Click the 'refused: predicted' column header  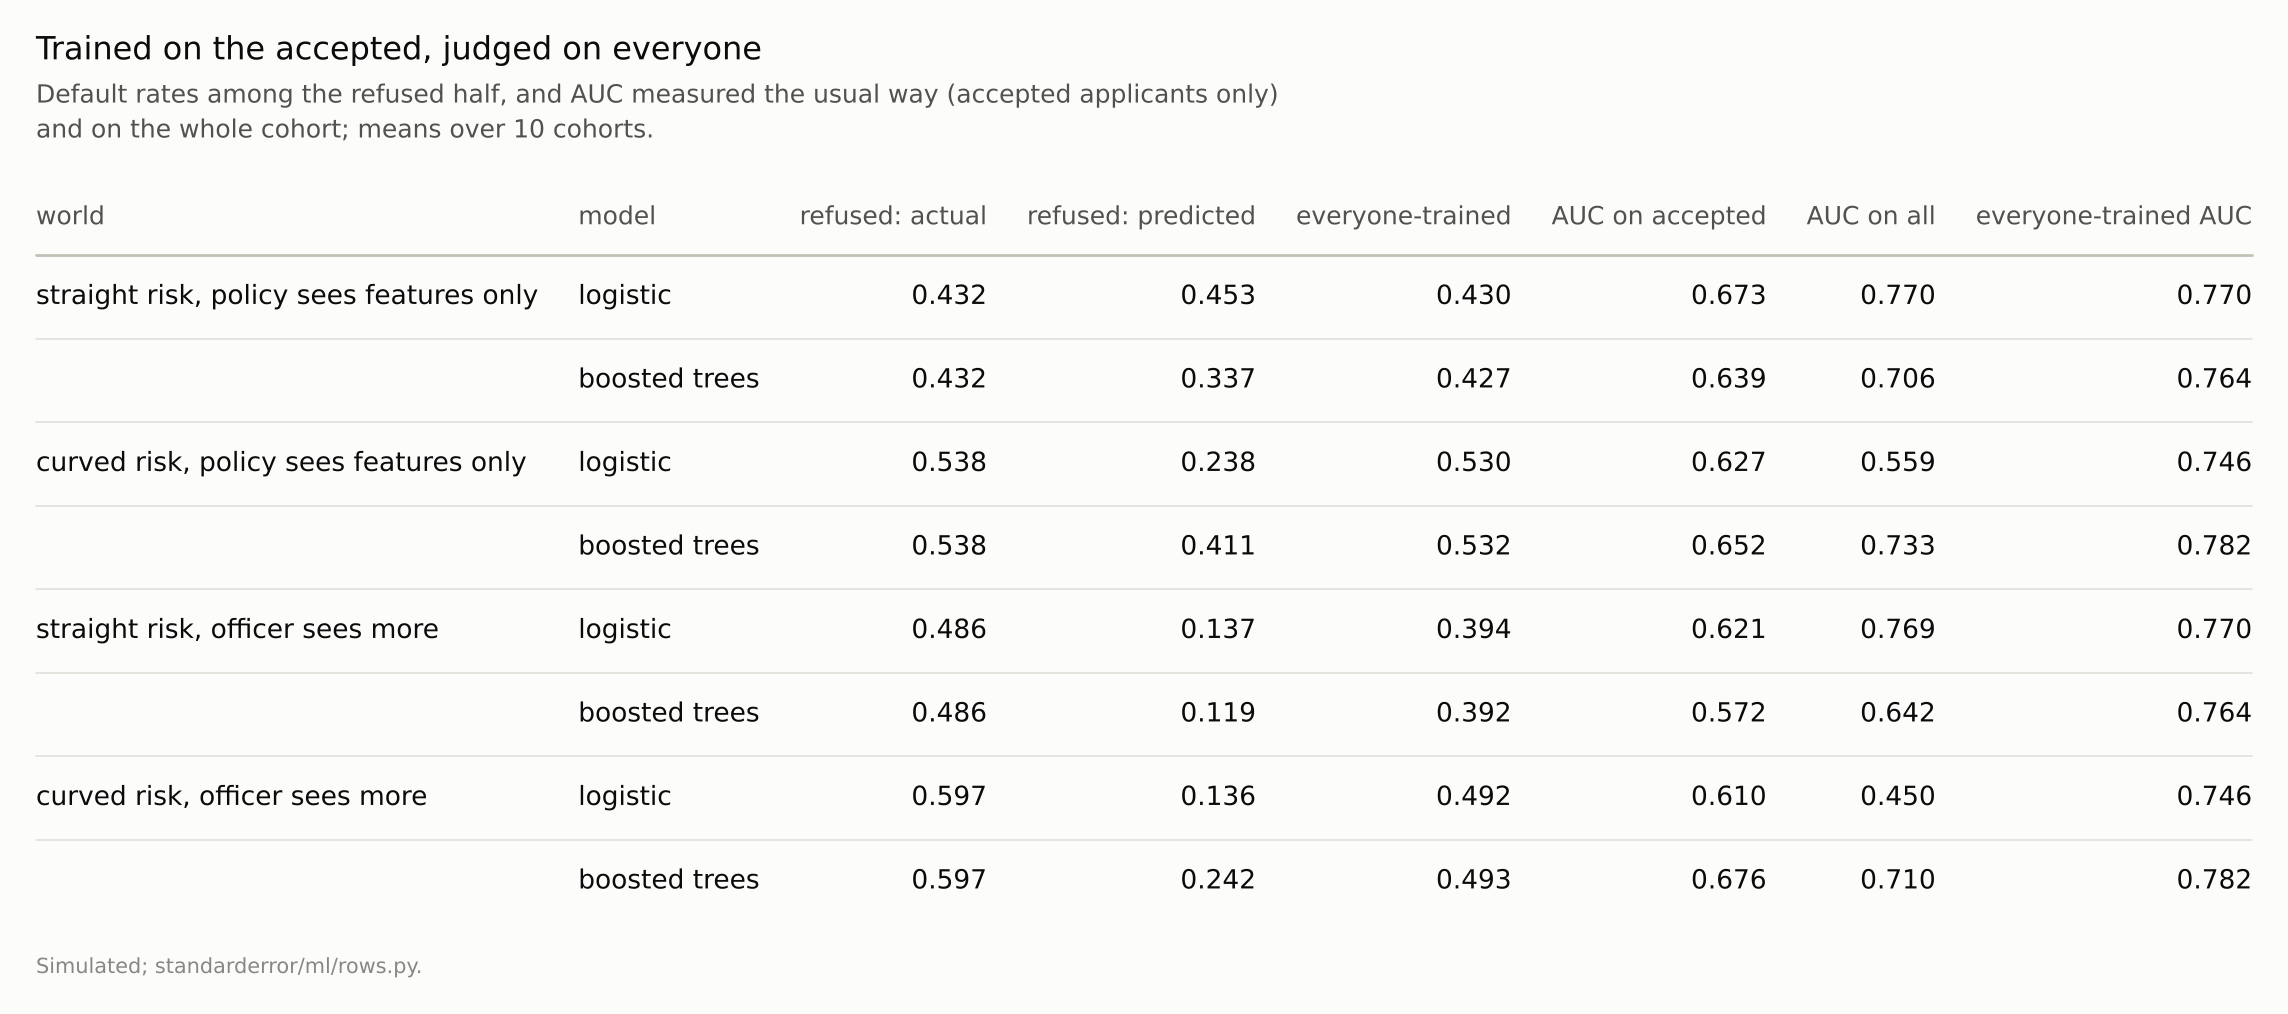pyautogui.click(x=1141, y=216)
